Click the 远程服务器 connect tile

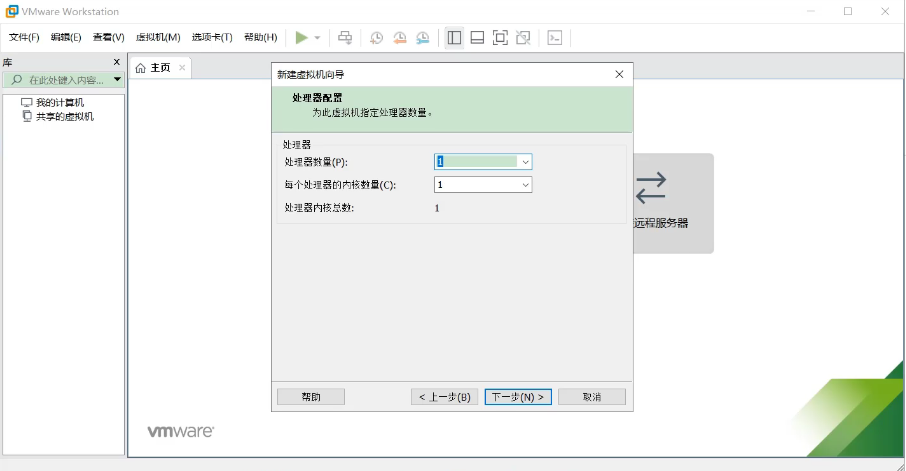[673, 203]
